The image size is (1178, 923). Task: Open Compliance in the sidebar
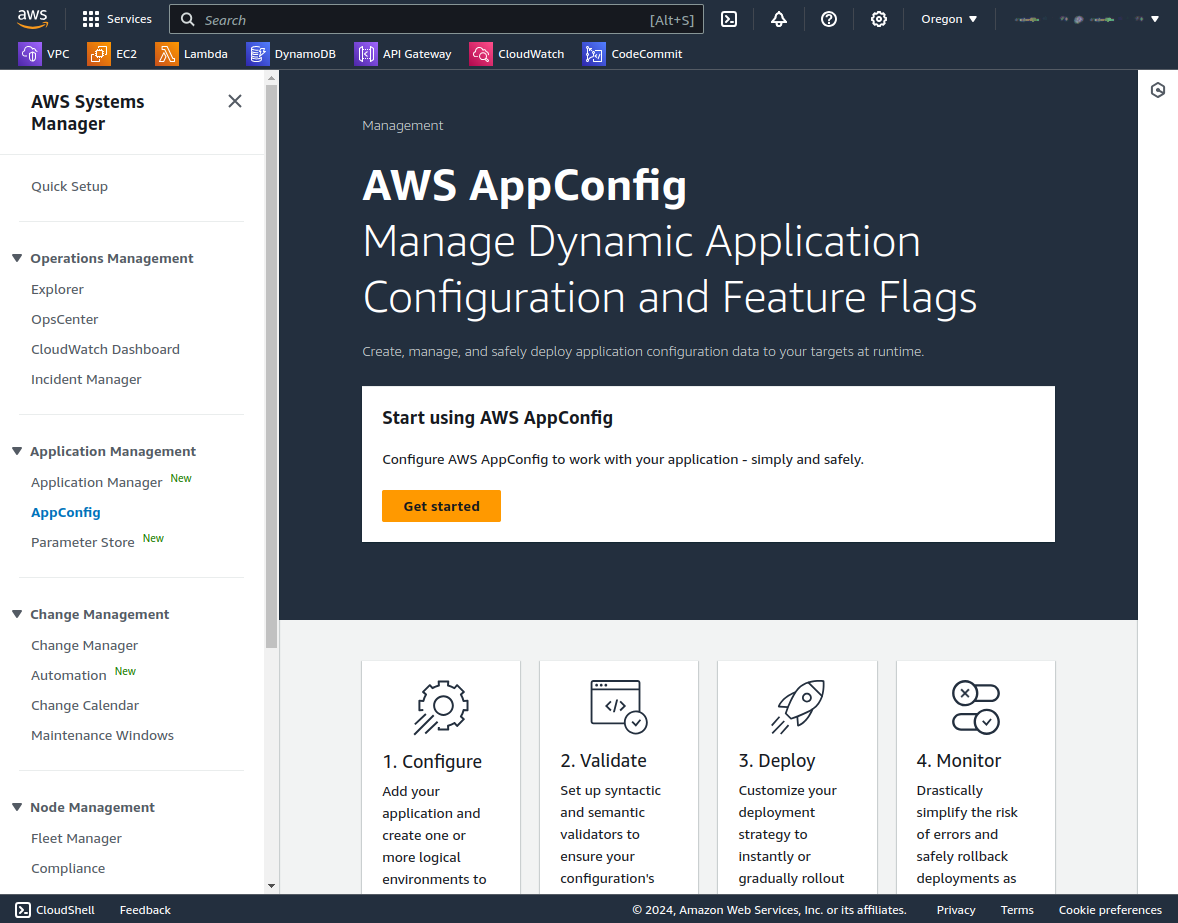pos(68,868)
